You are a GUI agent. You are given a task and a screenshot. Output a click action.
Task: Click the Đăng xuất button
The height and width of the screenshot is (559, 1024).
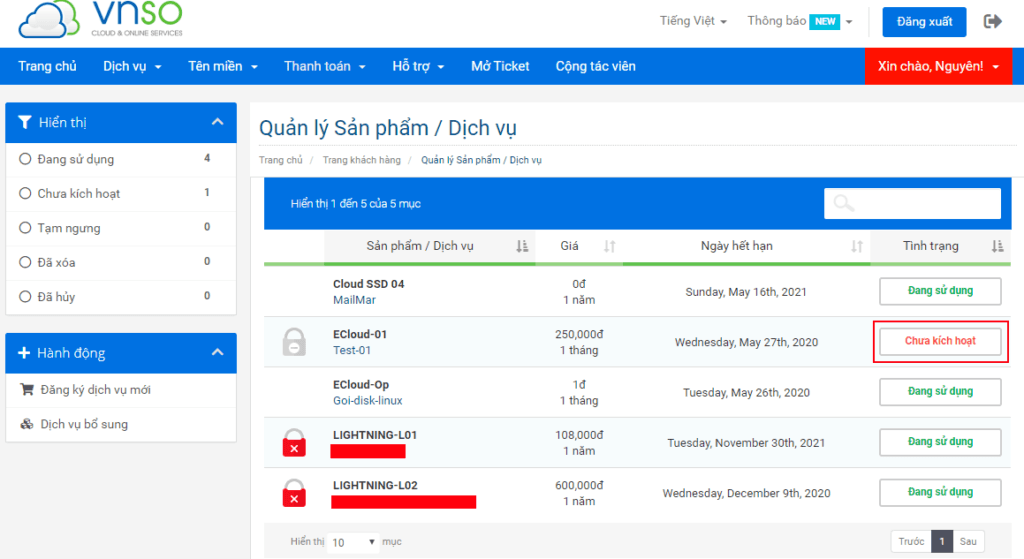click(924, 22)
